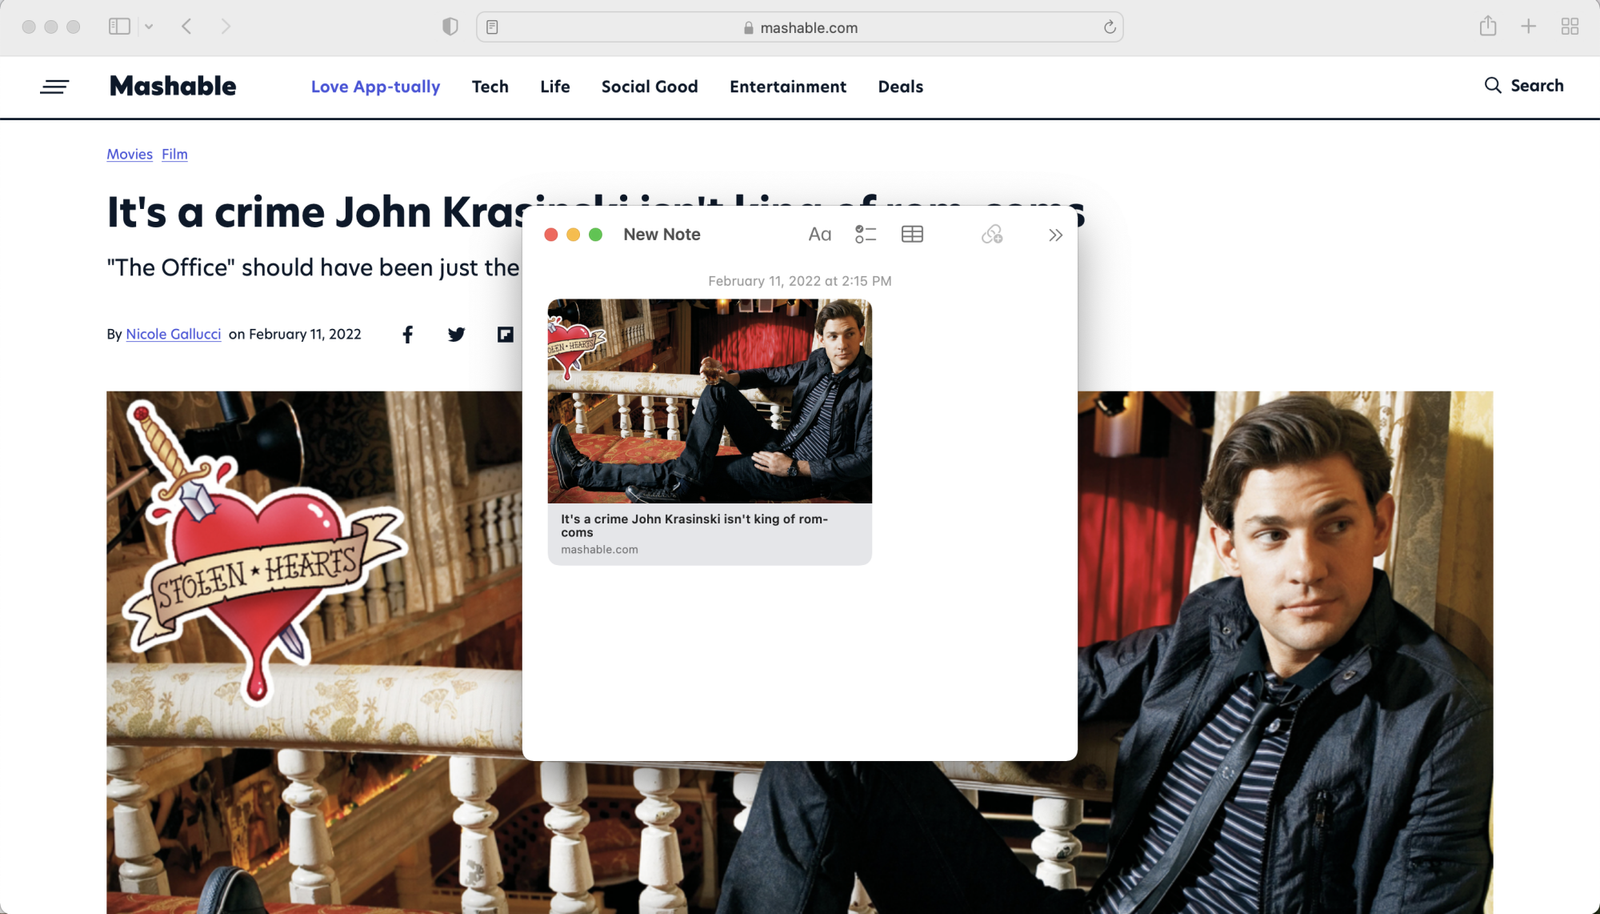This screenshot has width=1600, height=914.
Task: Click link title text in note card
Action: coord(694,525)
